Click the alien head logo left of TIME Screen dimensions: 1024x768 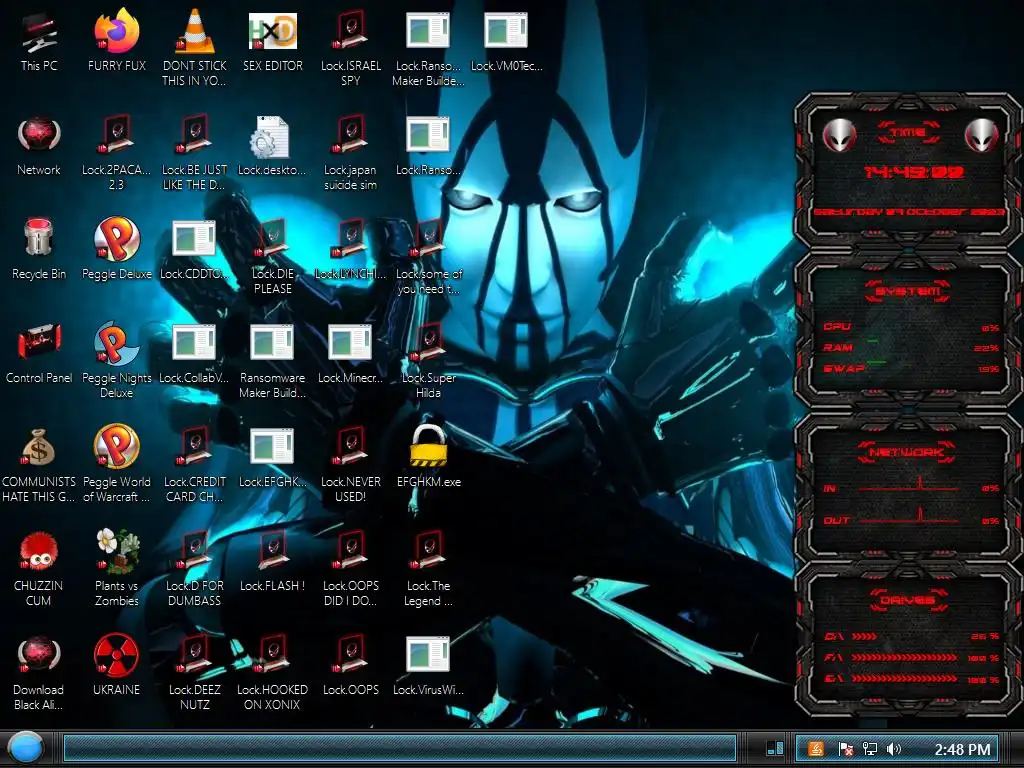(839, 135)
